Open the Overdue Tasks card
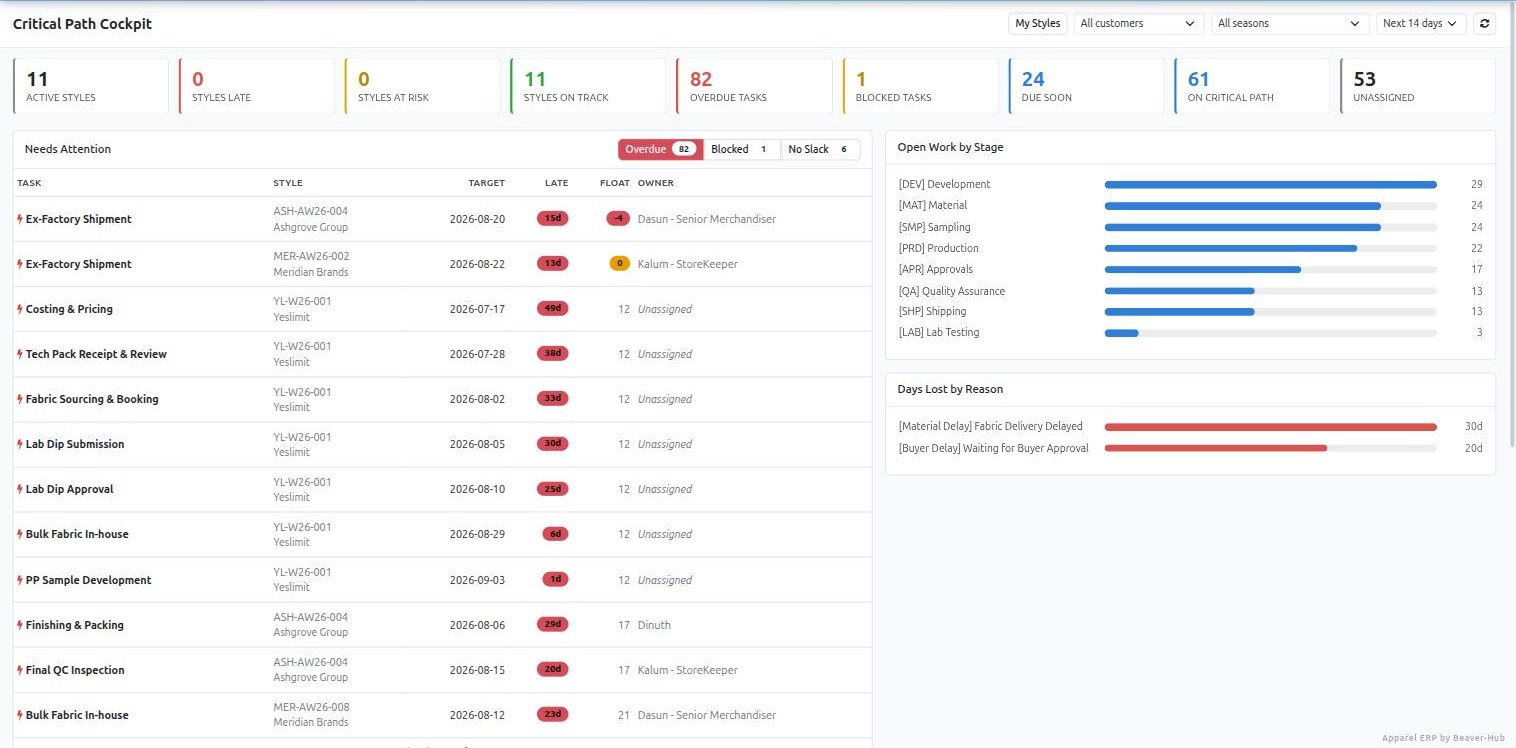The width and height of the screenshot is (1516, 748). [x=754, y=86]
